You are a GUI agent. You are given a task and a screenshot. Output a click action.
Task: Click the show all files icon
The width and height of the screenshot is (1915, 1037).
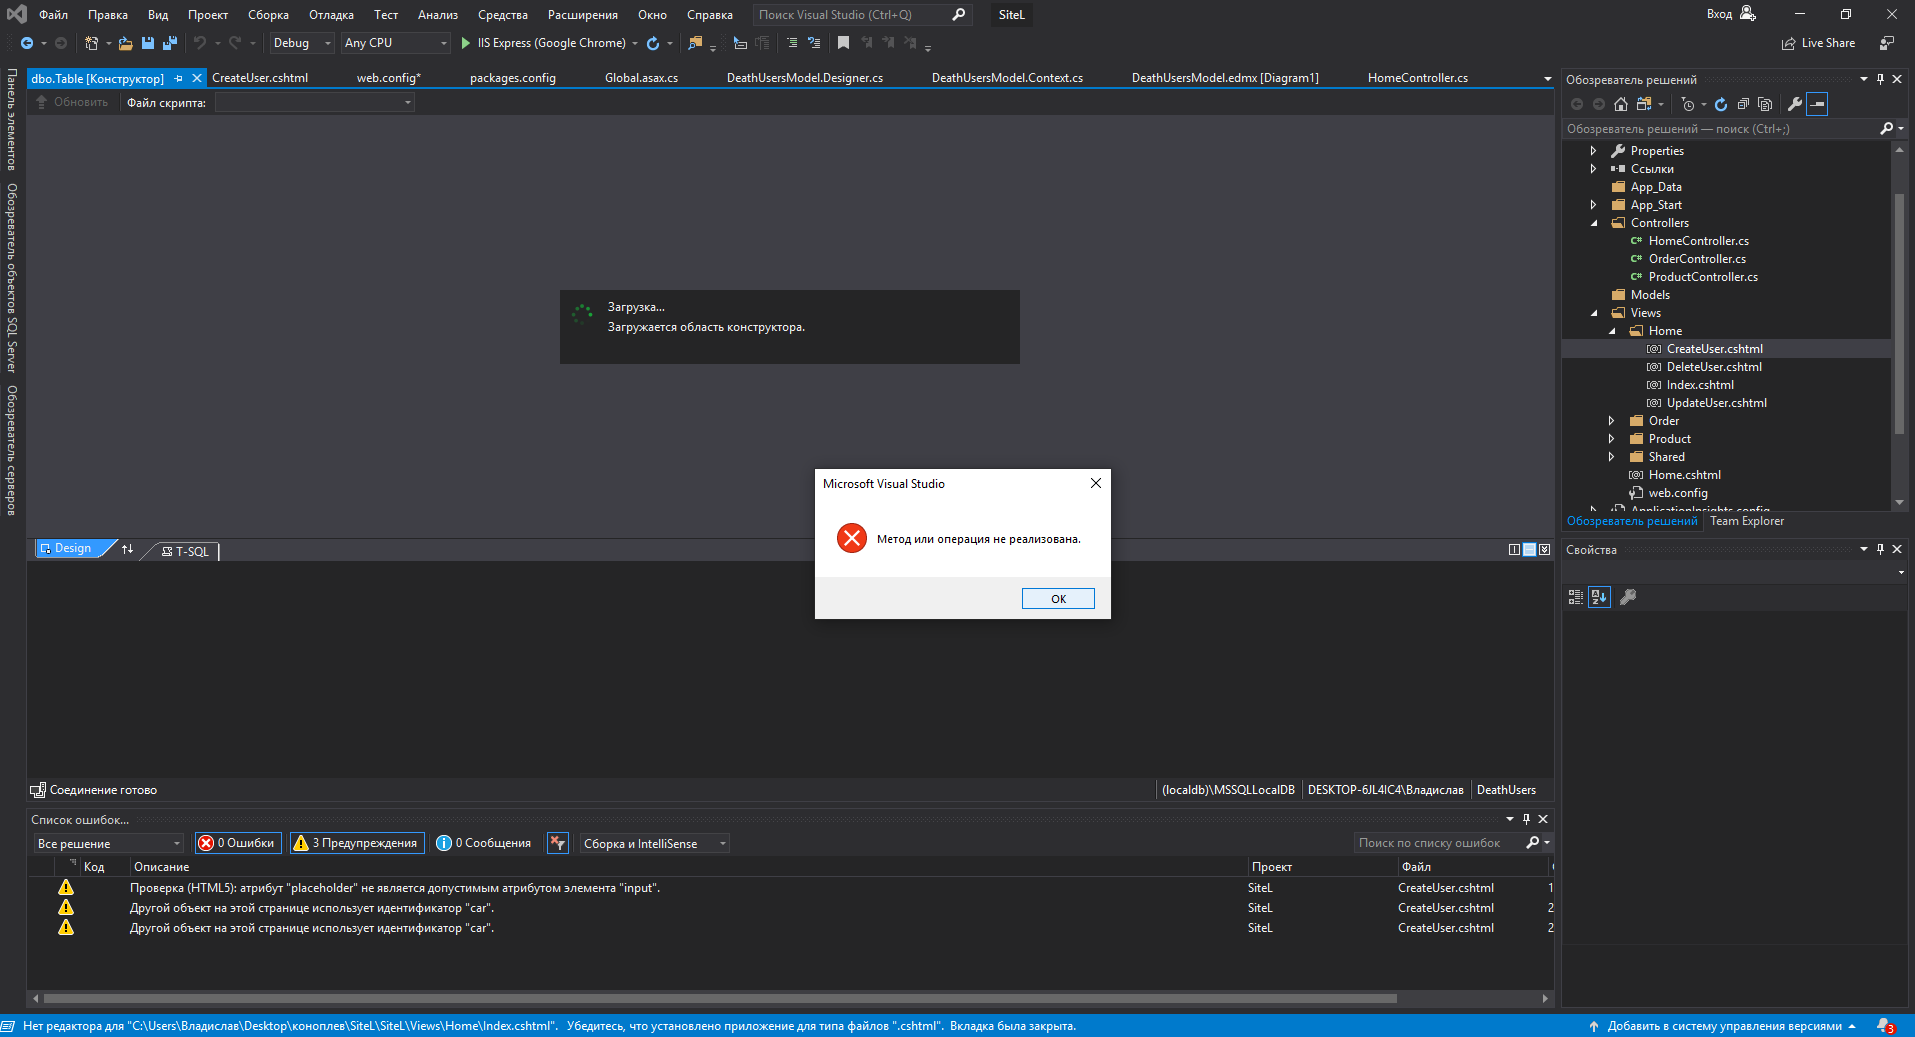pyautogui.click(x=1765, y=104)
